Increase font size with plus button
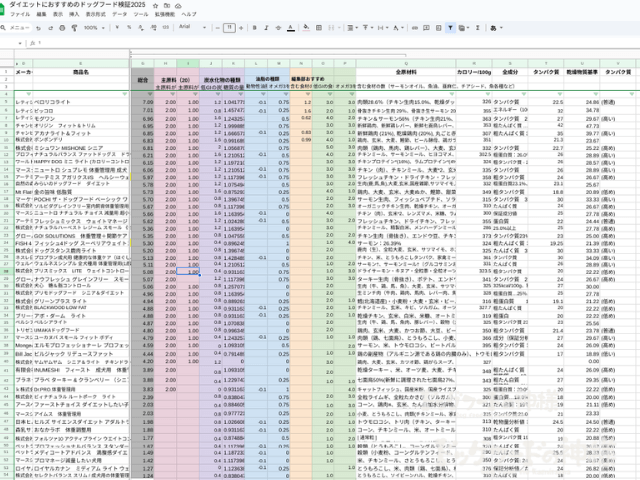640x480 pixels. 241,28
